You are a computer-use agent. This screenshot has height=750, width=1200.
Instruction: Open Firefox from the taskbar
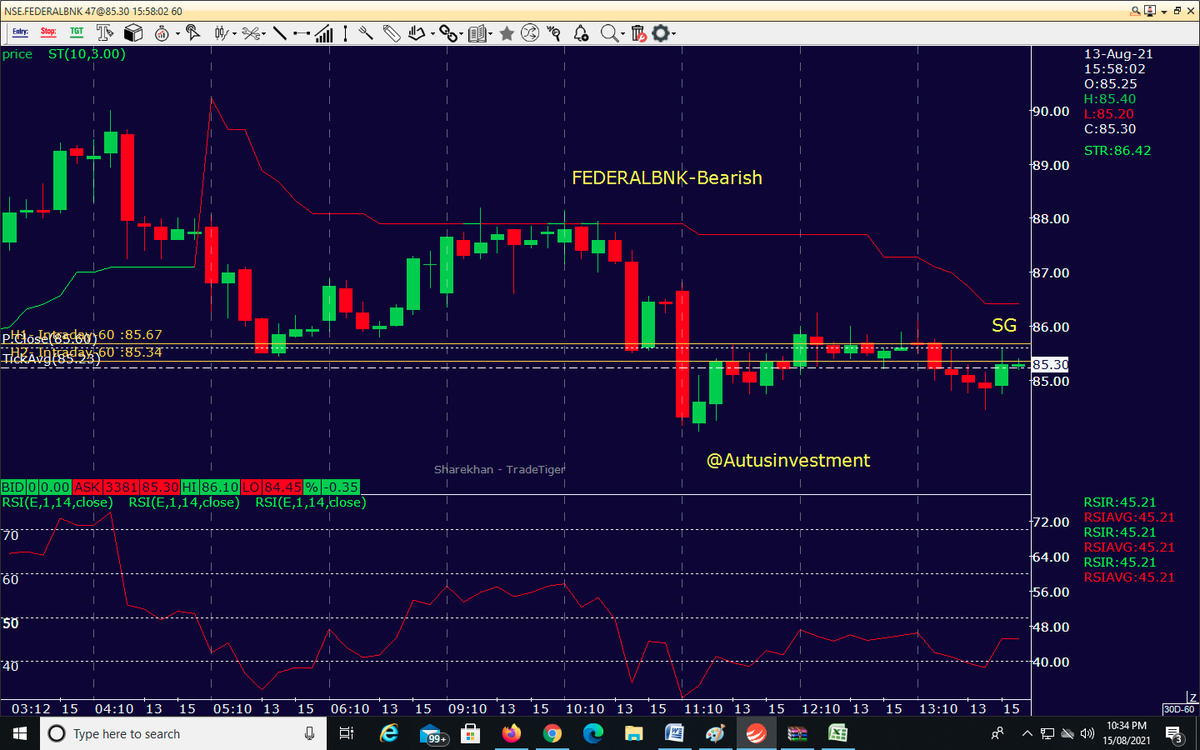[511, 734]
